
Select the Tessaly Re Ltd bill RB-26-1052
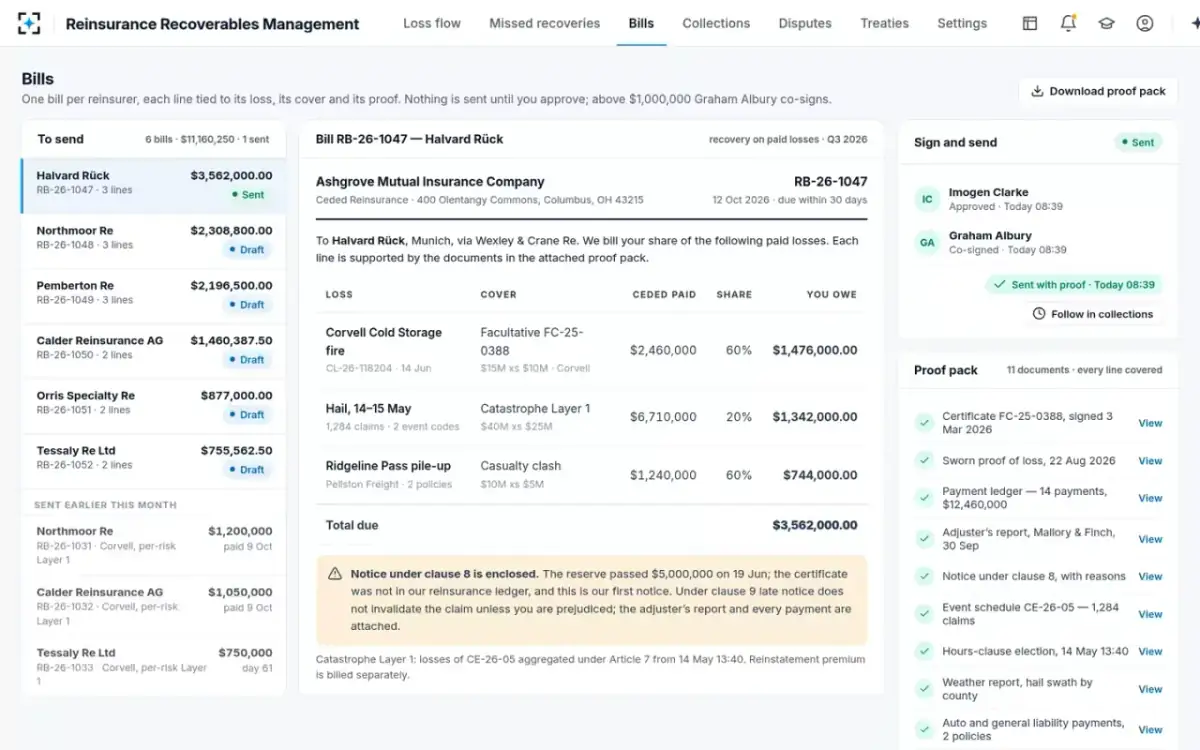click(154, 461)
